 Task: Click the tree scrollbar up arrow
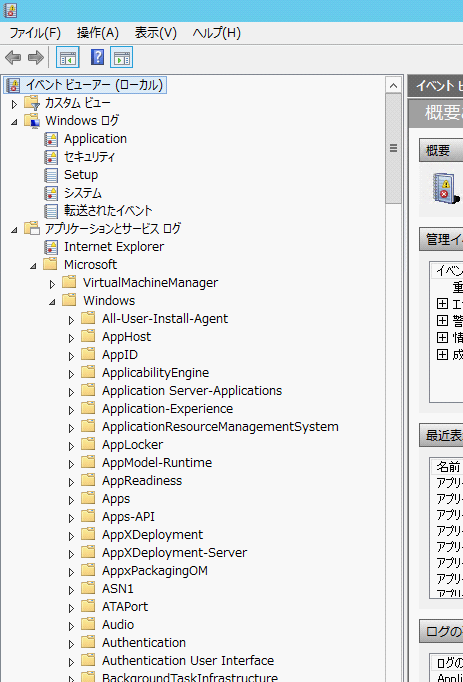click(x=393, y=85)
